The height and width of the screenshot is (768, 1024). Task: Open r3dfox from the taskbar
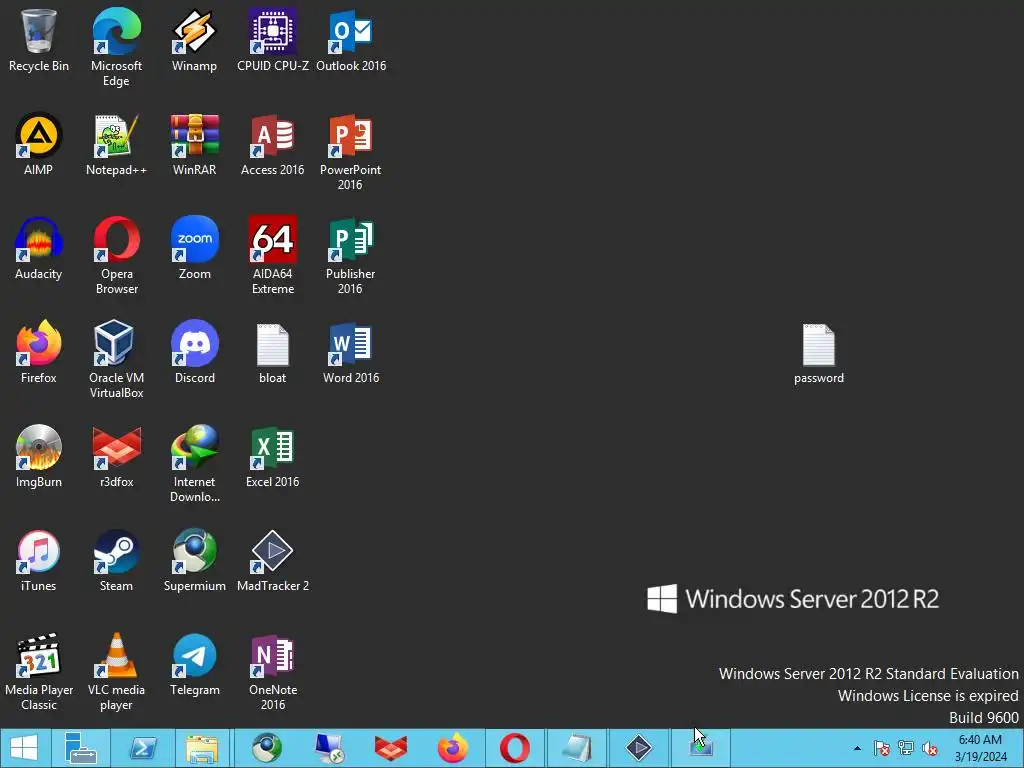click(391, 748)
